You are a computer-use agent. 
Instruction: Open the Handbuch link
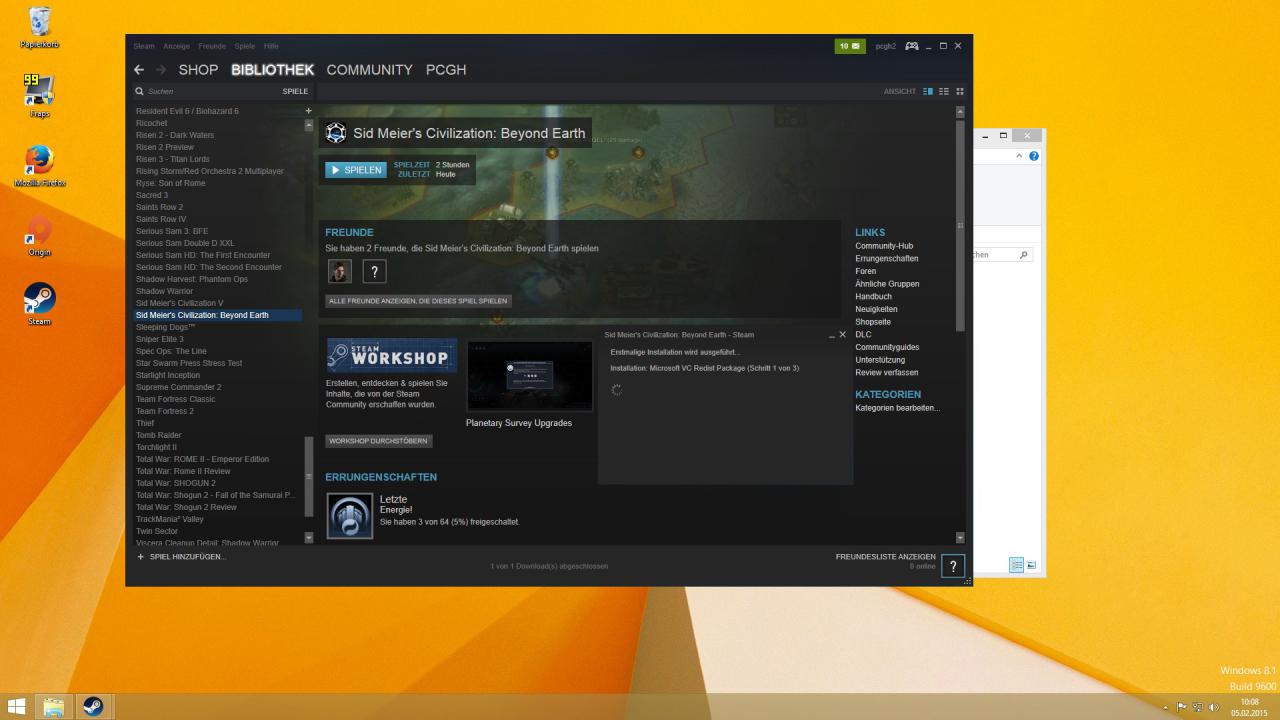point(873,296)
